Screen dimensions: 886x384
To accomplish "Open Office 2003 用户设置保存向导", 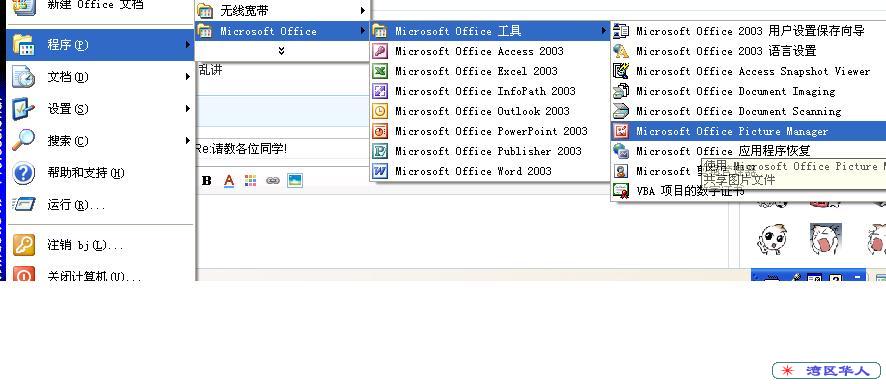I will [749, 31].
